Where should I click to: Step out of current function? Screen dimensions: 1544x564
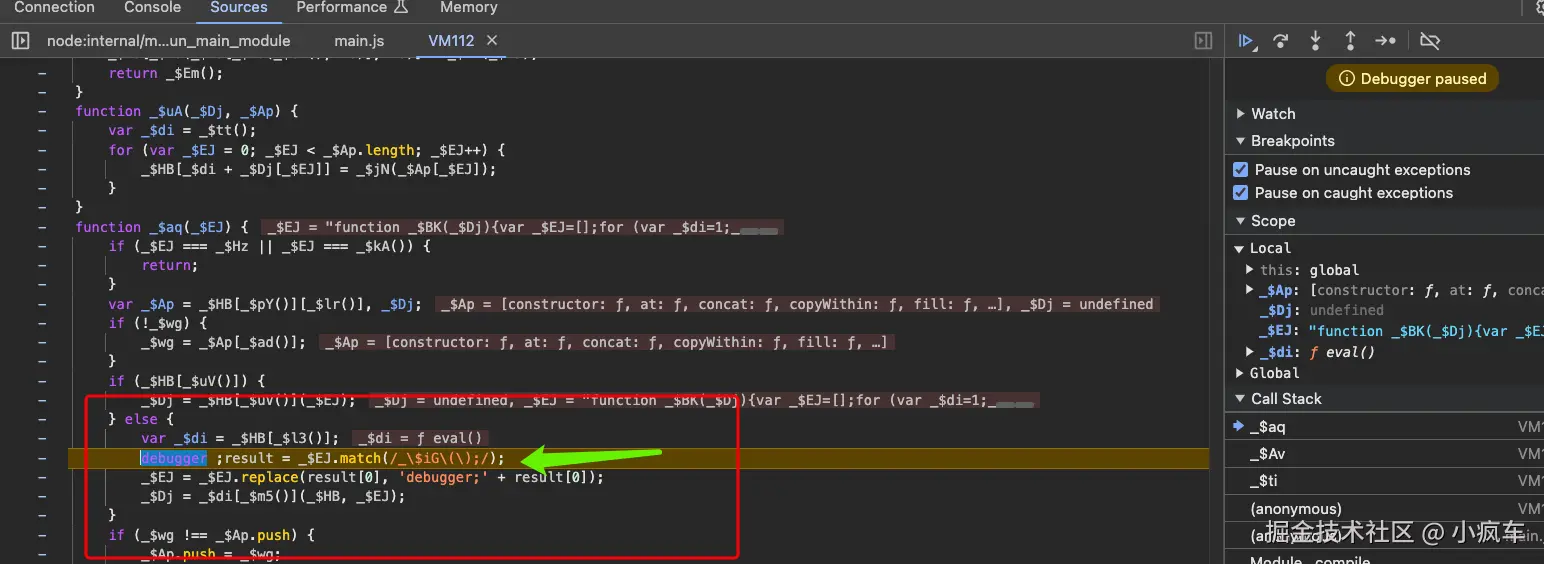tap(1350, 41)
